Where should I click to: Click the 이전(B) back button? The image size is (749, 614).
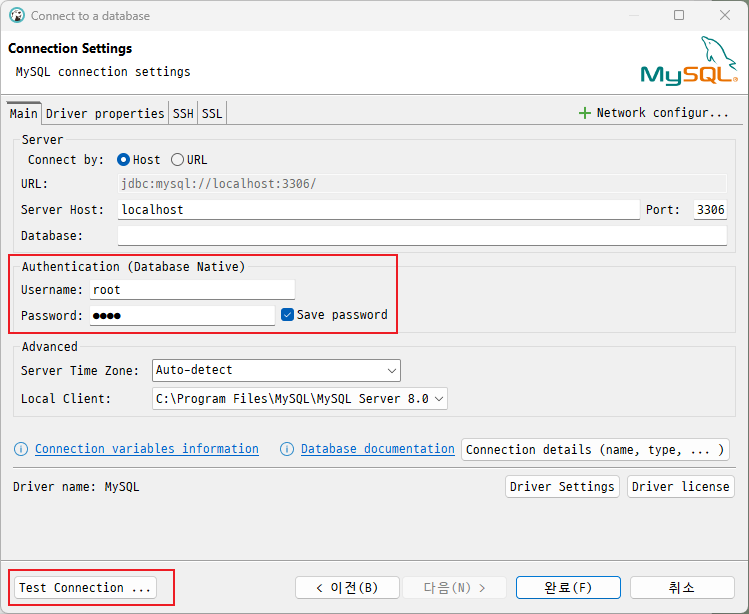[x=347, y=587]
